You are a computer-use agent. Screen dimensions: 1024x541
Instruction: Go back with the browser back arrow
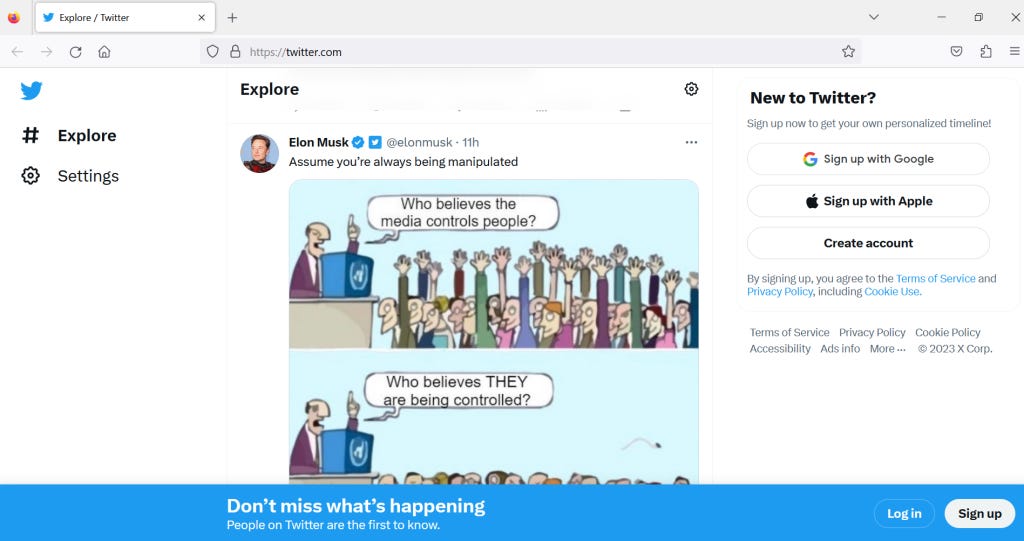pos(18,52)
